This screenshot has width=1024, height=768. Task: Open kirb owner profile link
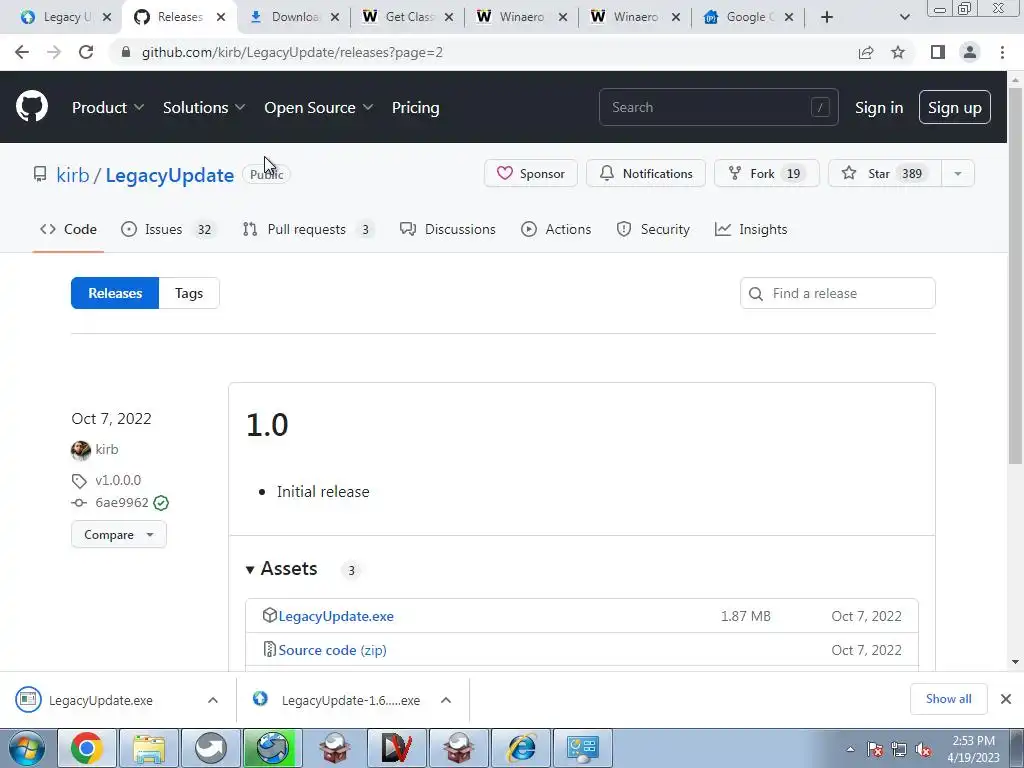(x=72, y=175)
